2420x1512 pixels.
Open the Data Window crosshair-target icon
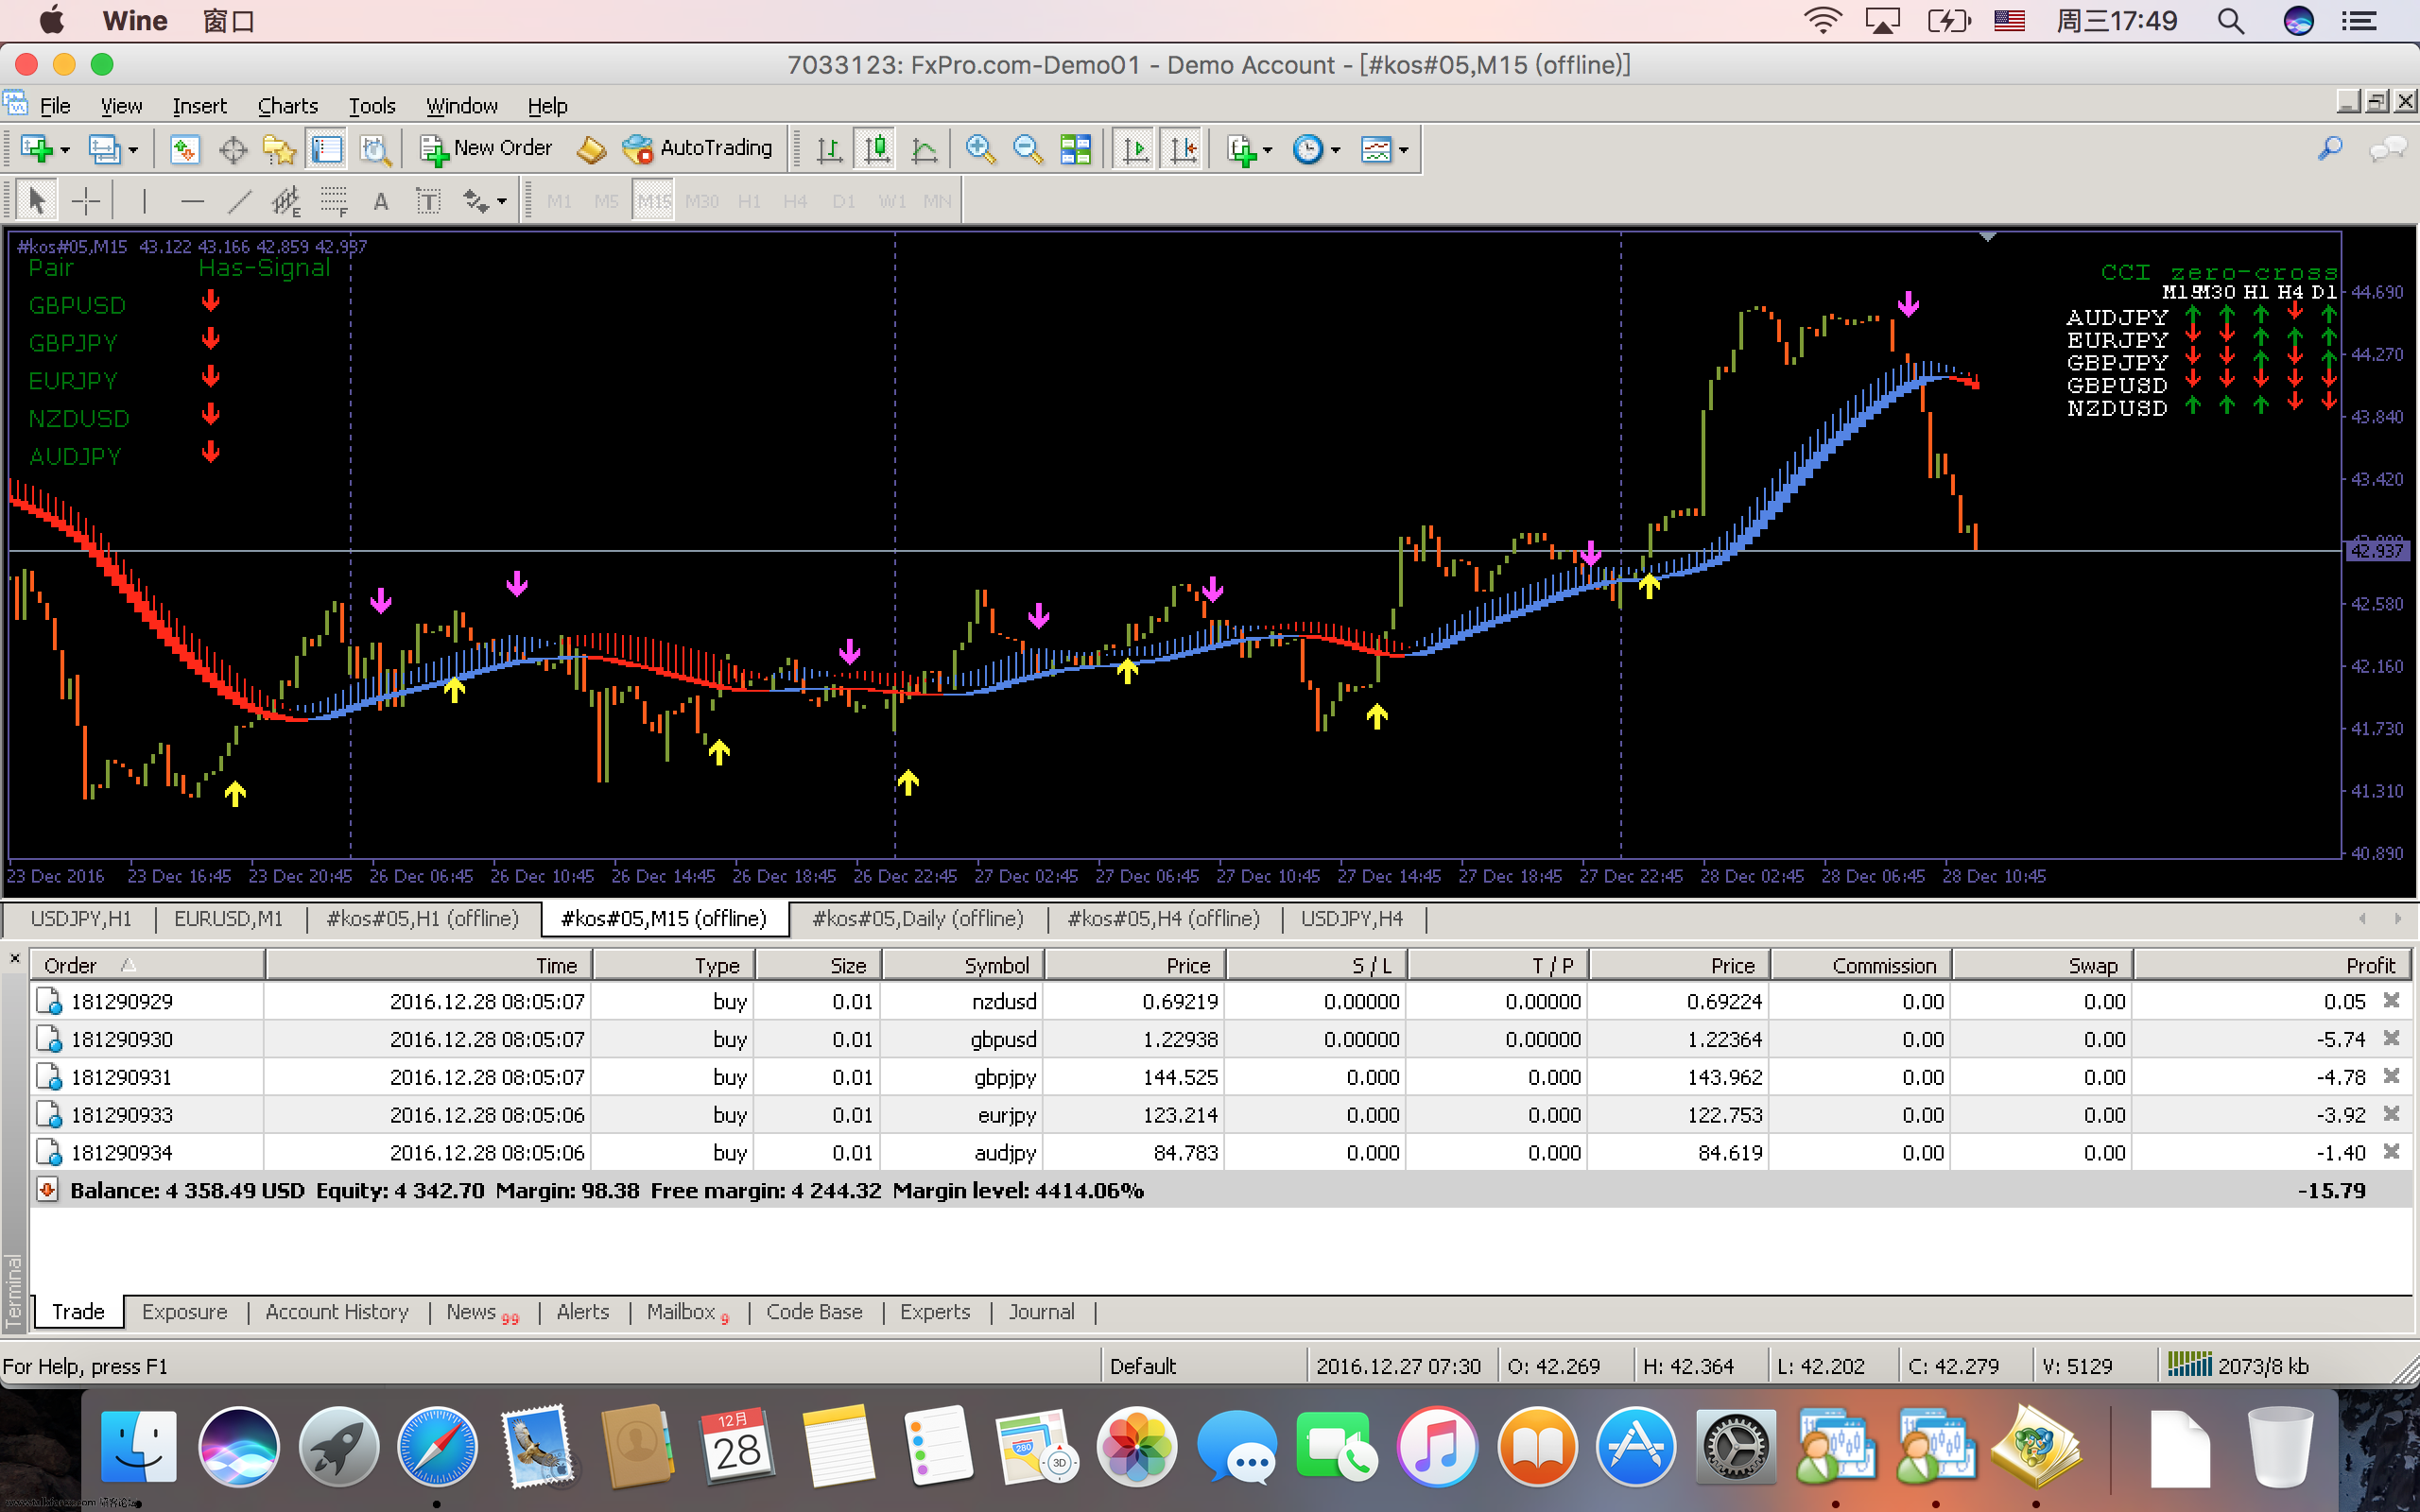(x=232, y=149)
